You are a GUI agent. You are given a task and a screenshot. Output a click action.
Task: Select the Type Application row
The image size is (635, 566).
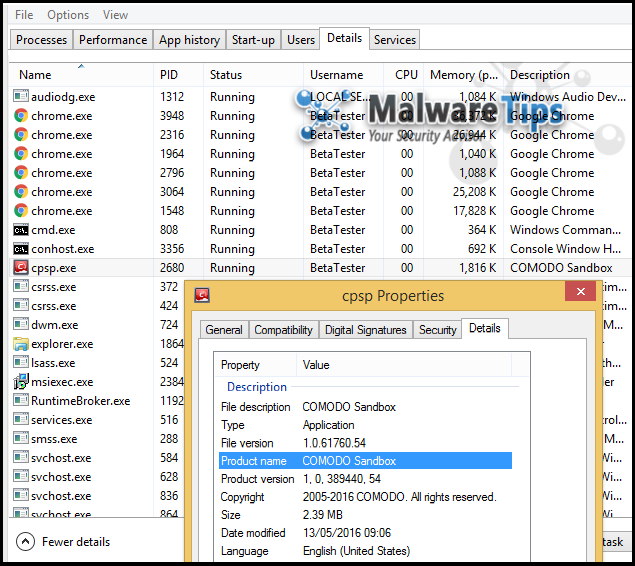coord(365,425)
